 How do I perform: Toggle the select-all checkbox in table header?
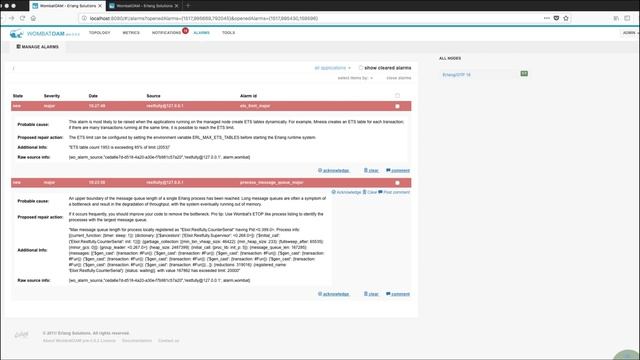tap(397, 96)
